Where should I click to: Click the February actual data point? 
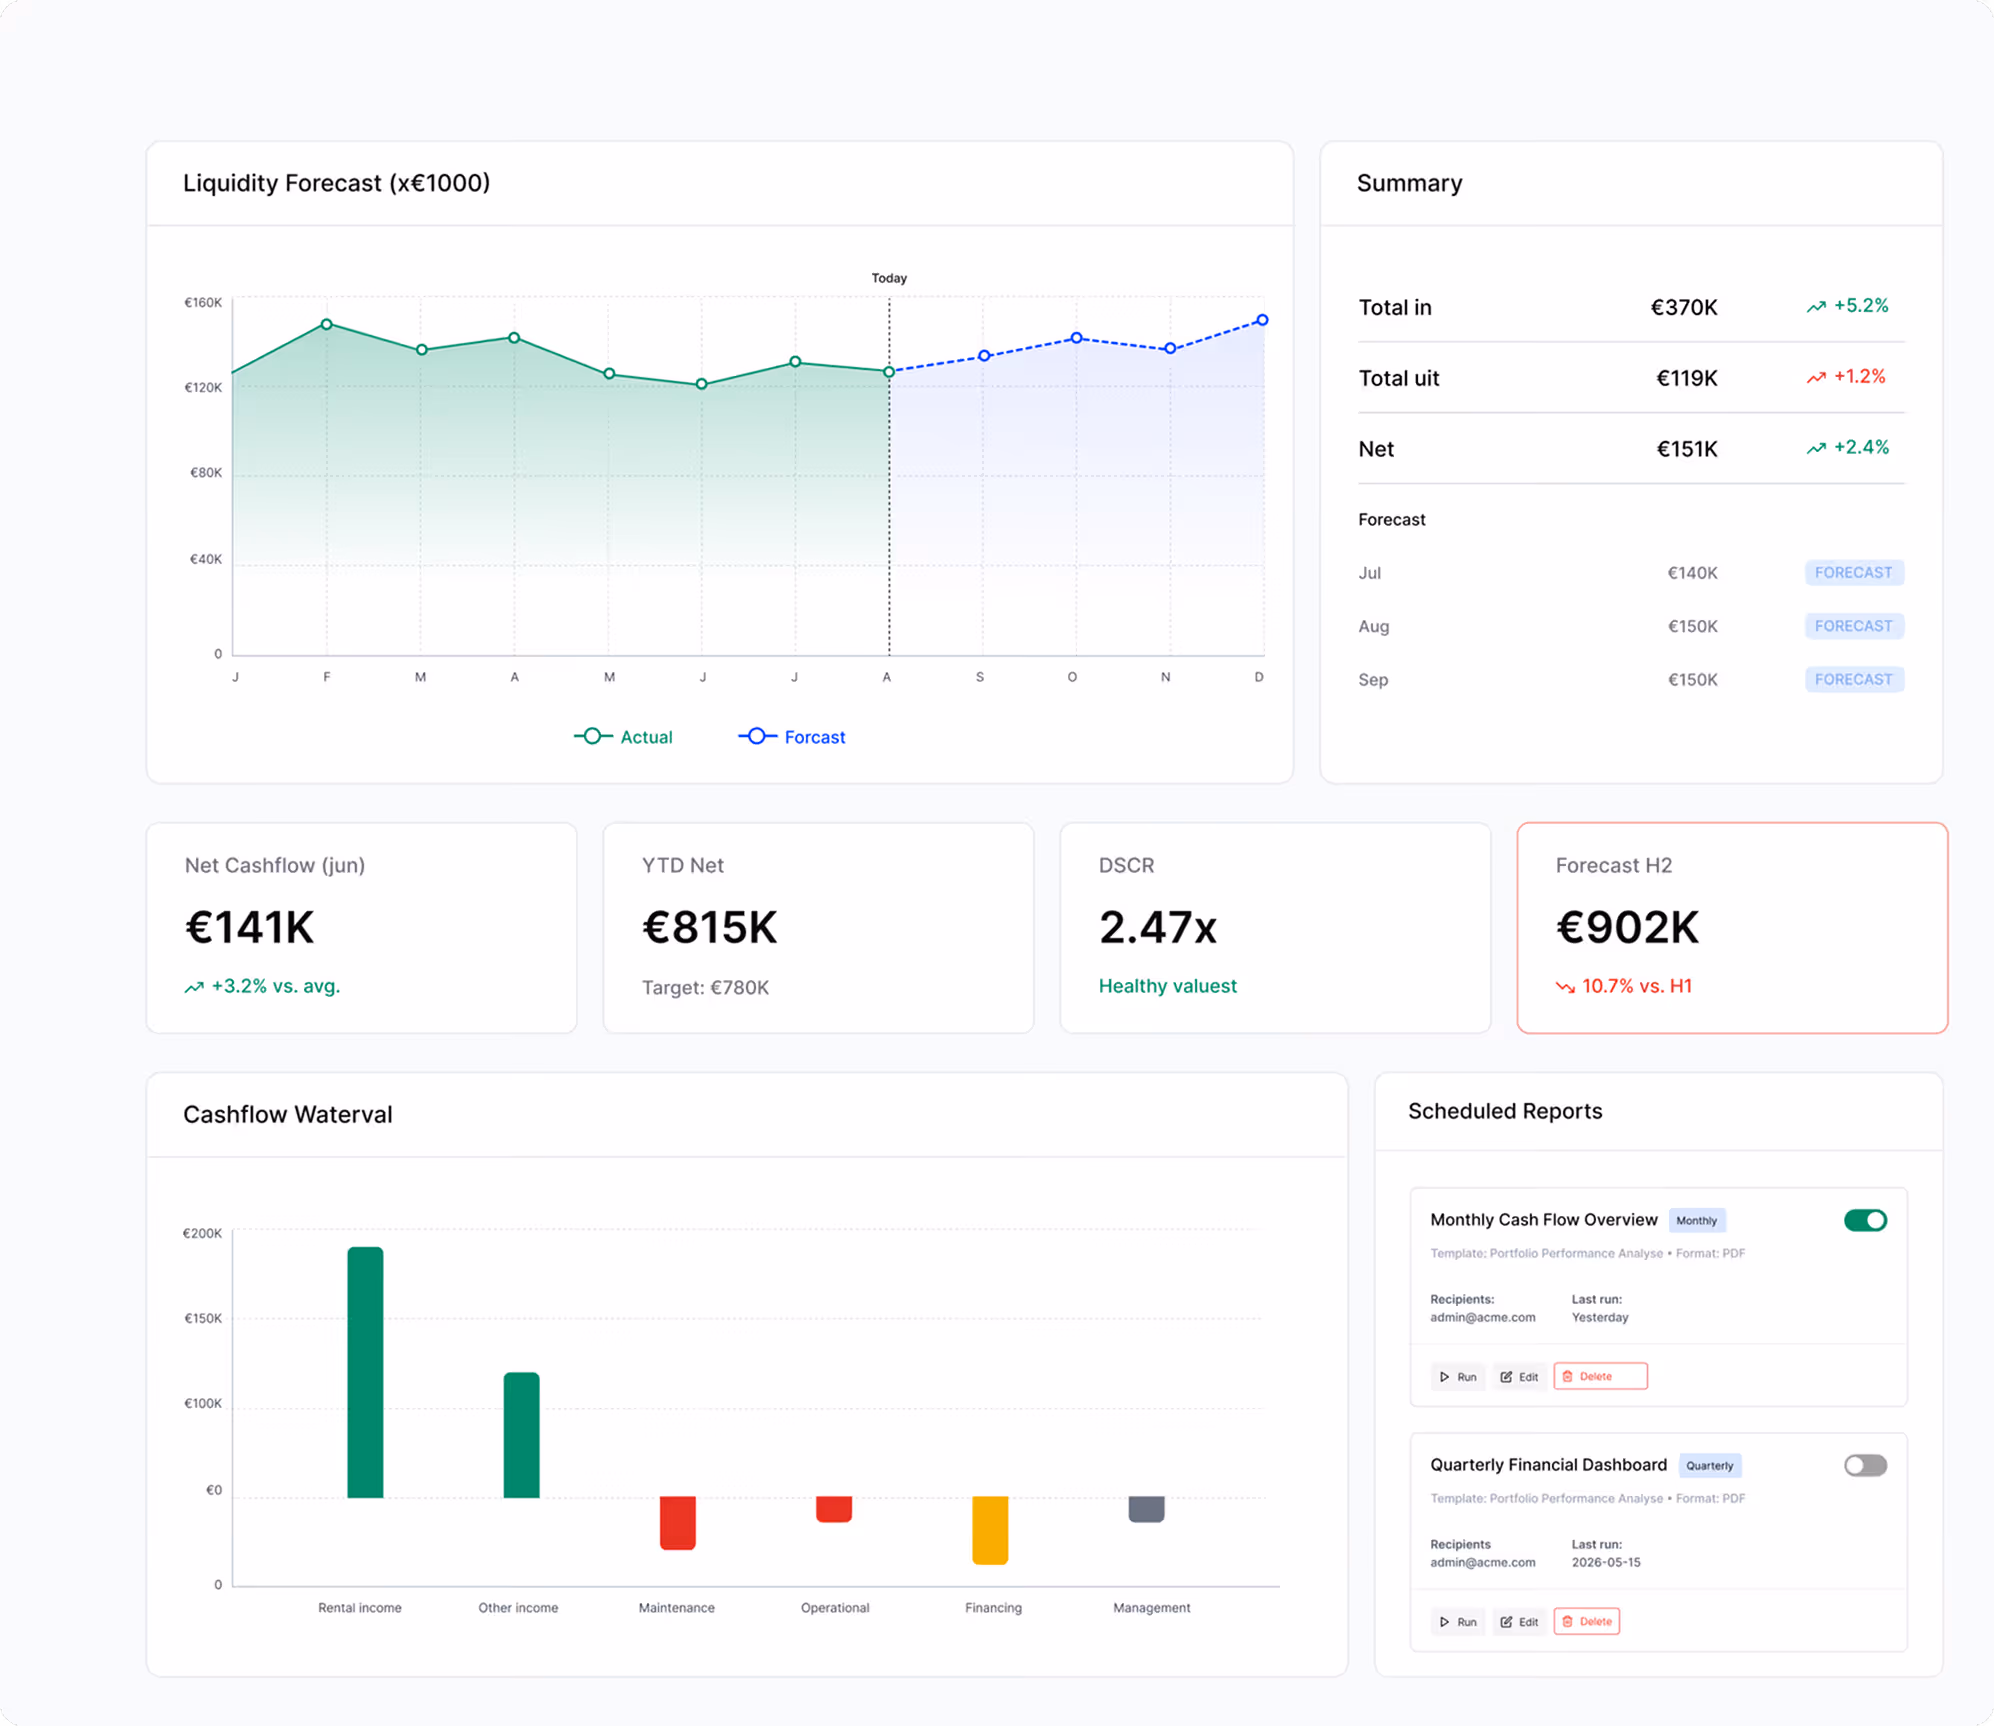327,324
